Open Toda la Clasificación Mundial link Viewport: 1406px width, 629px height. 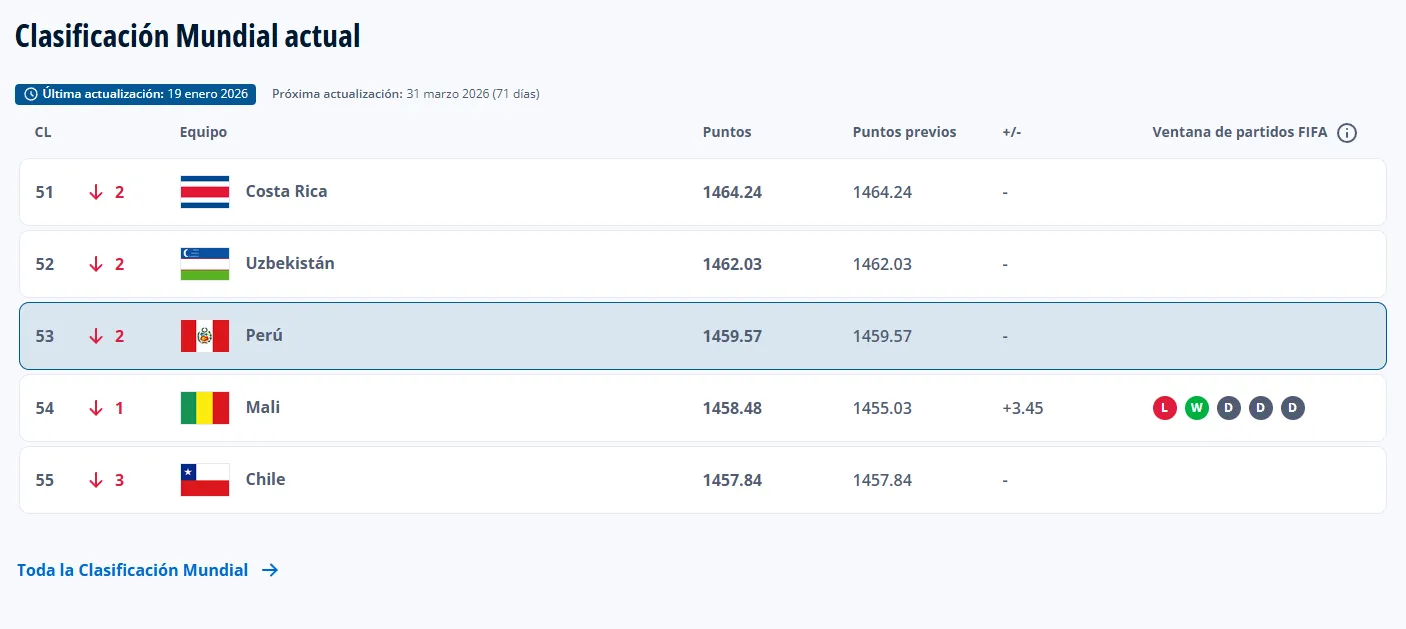click(x=133, y=570)
